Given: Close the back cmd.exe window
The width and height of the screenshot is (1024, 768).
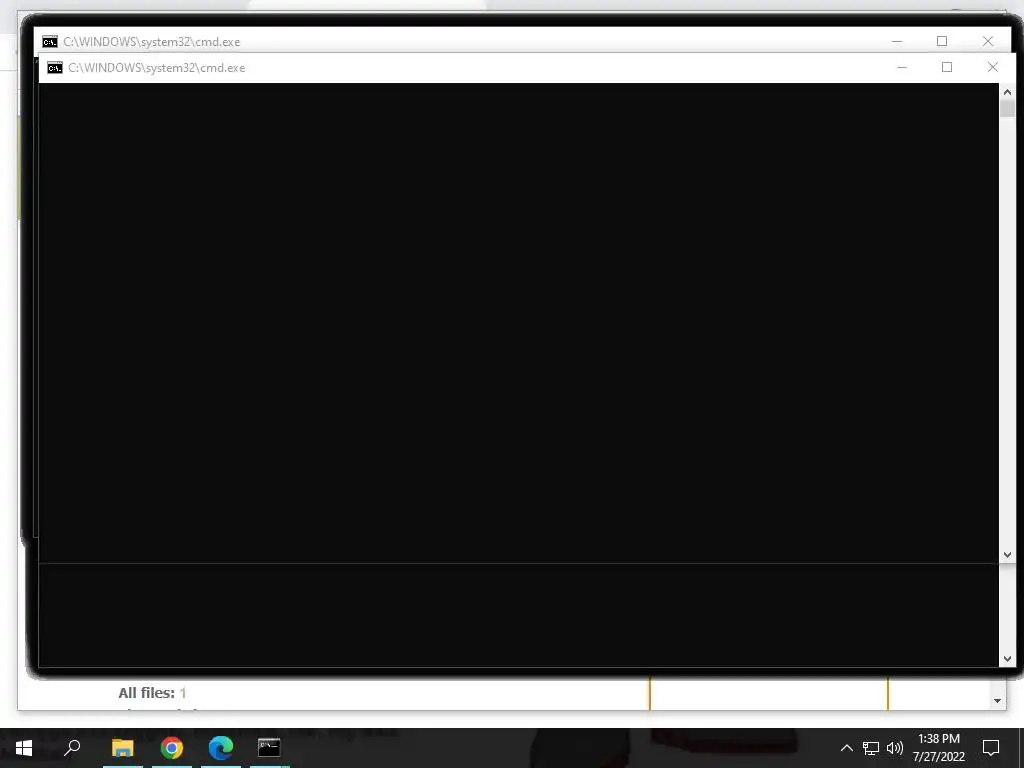Looking at the screenshot, I should (987, 41).
